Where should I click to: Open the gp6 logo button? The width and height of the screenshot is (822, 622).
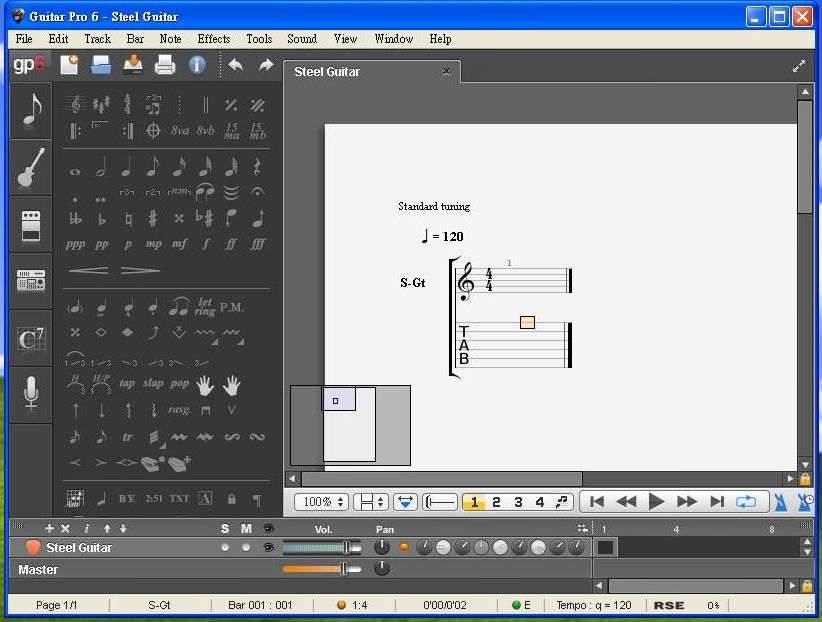[x=29, y=65]
